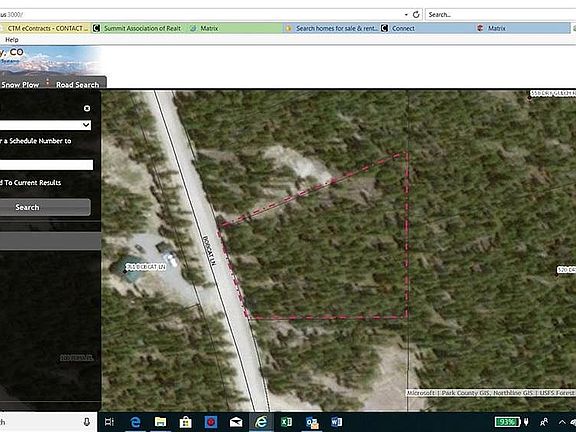Open the Mail app from the taskbar

tap(236, 422)
